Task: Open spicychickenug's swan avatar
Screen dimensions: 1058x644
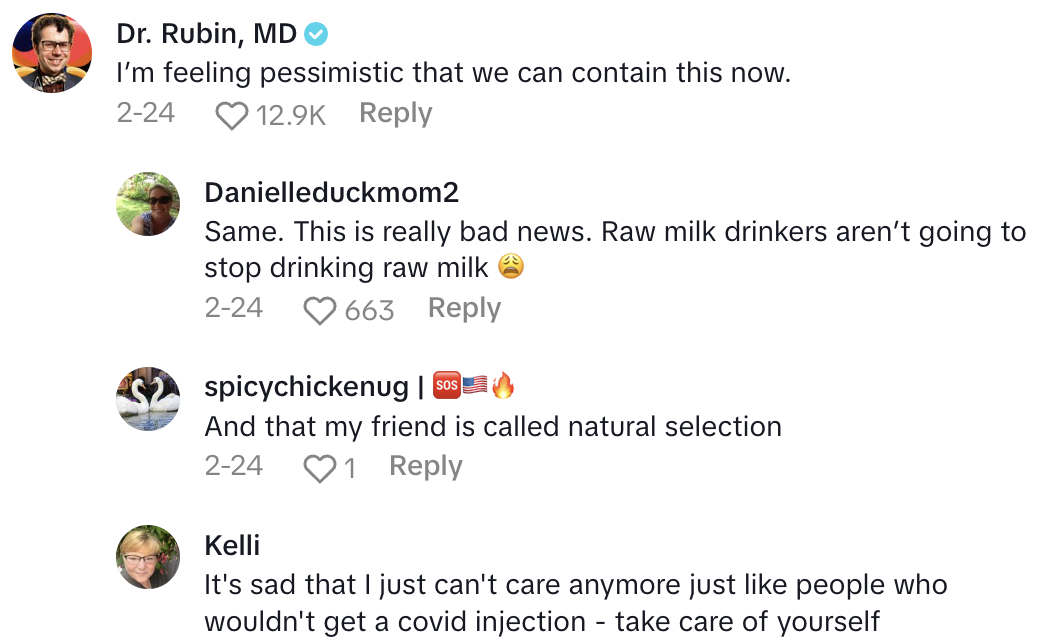Action: (x=148, y=398)
